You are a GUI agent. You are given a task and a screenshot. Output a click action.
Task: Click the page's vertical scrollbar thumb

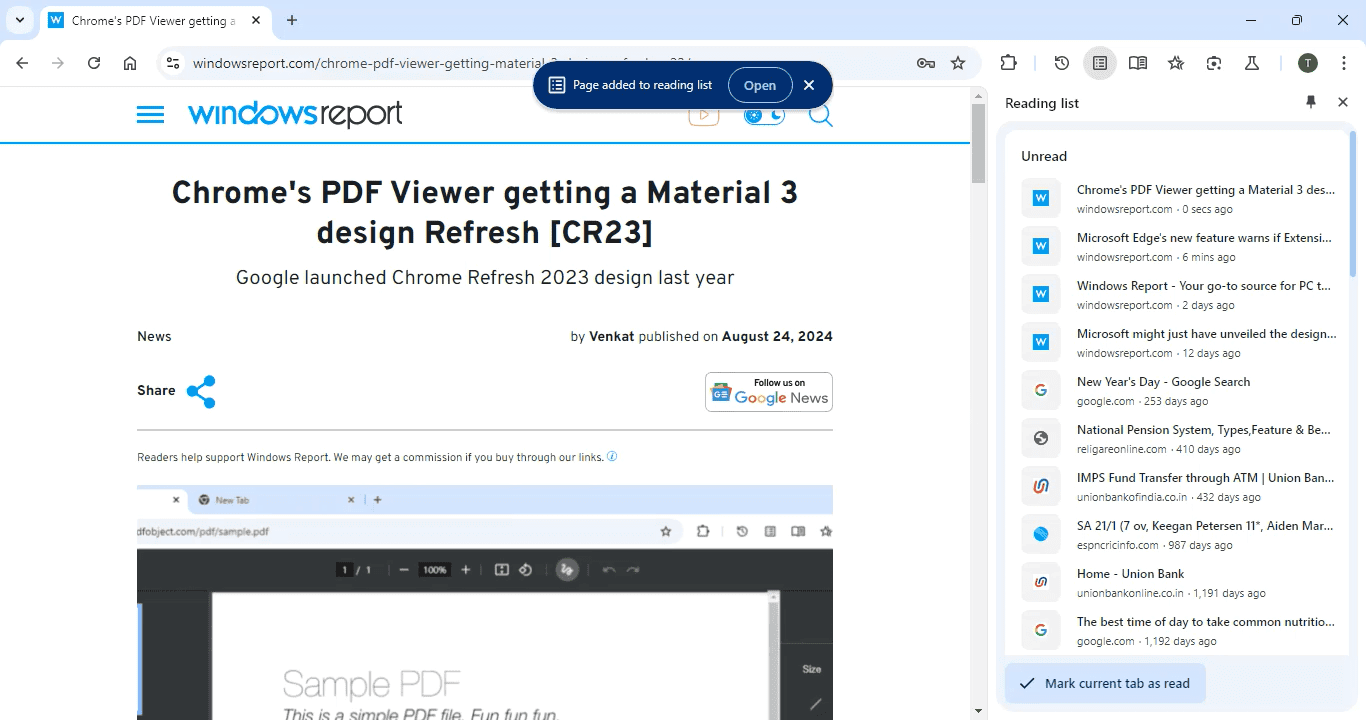tap(978, 142)
